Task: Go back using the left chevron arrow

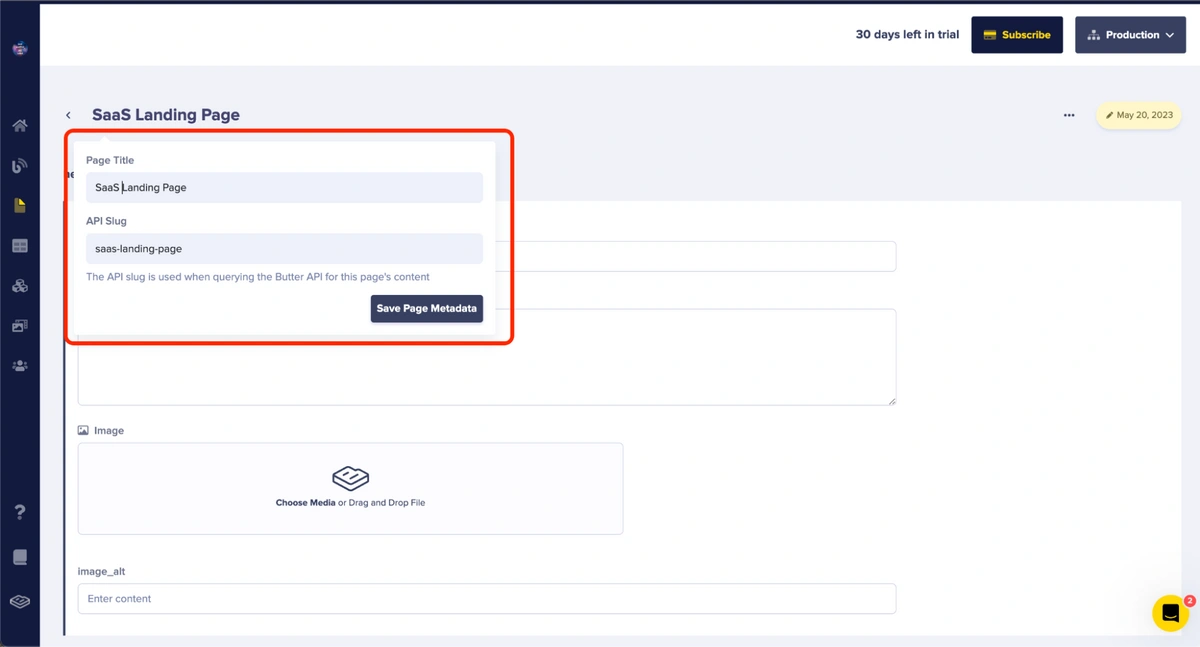Action: pyautogui.click(x=68, y=115)
